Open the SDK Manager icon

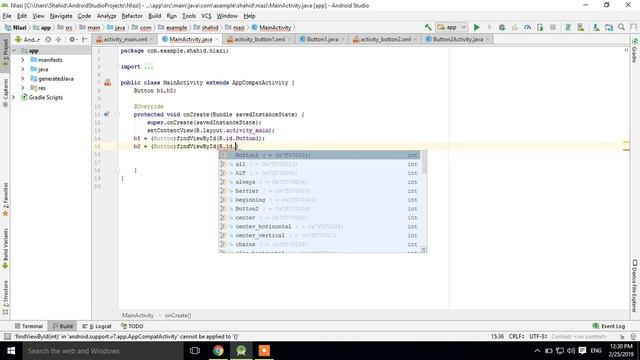[x=596, y=27]
